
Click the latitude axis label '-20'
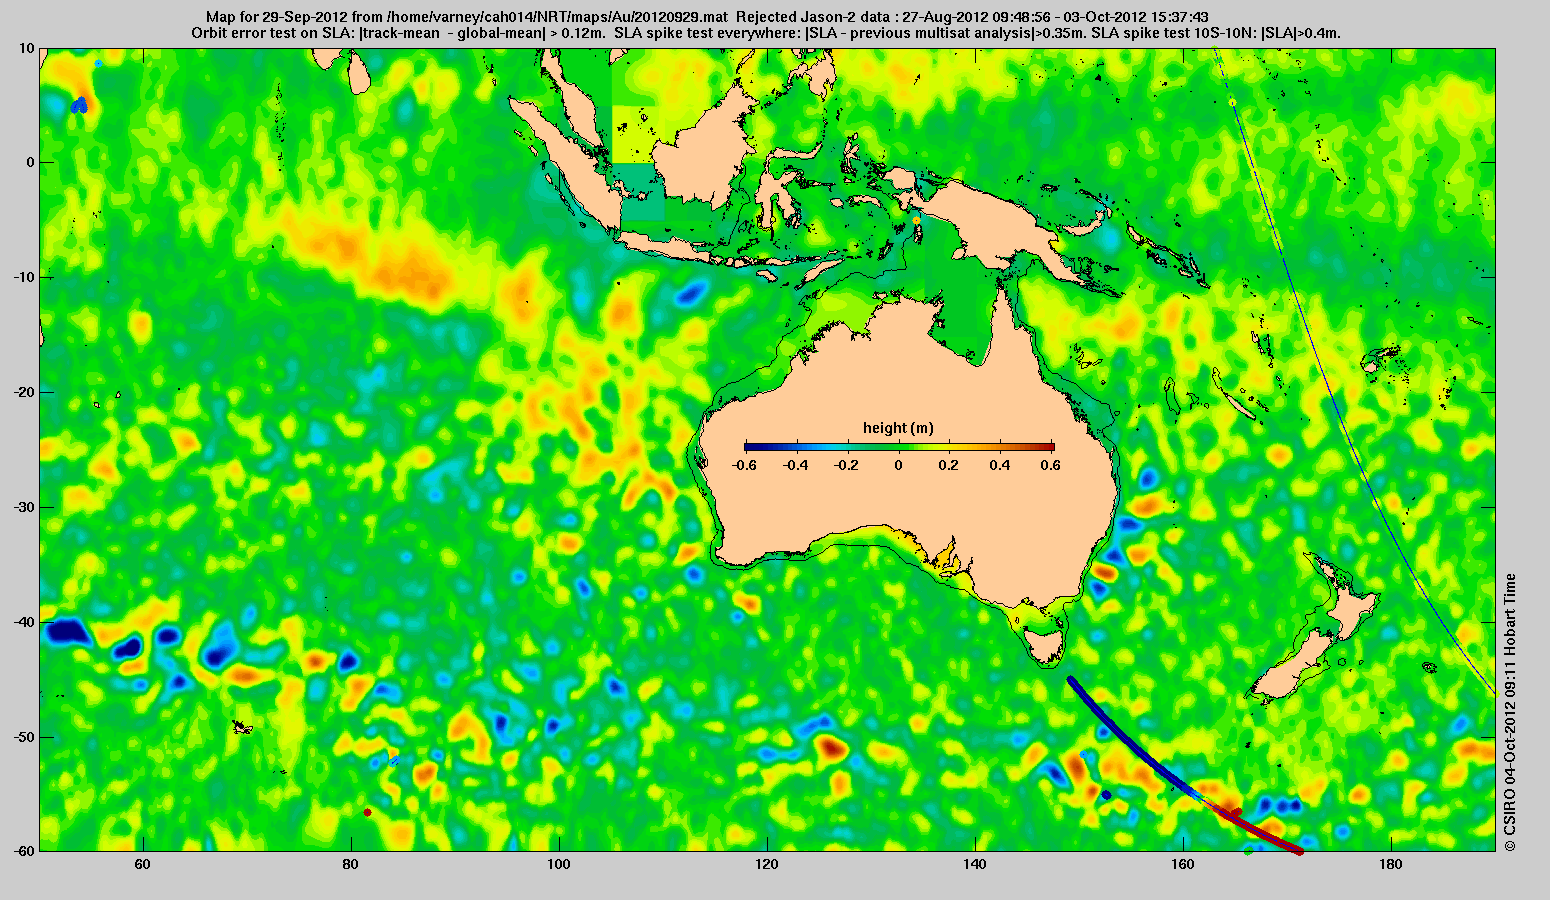click(23, 392)
